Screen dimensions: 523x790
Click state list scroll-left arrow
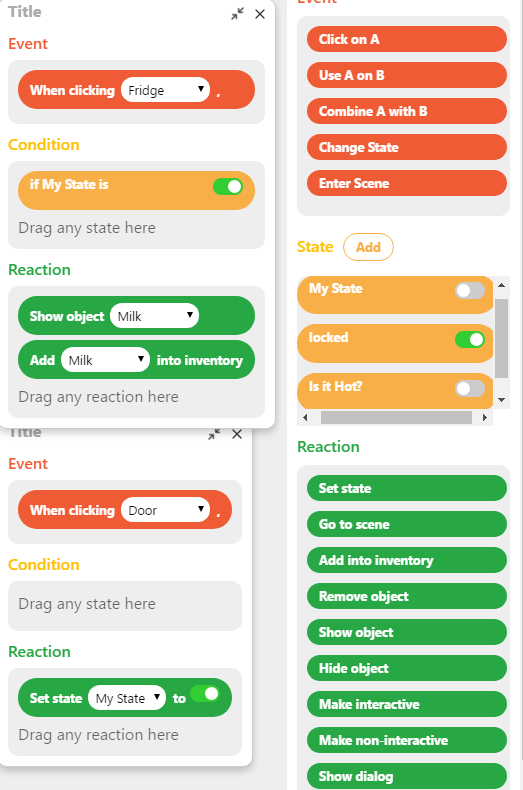click(x=305, y=417)
